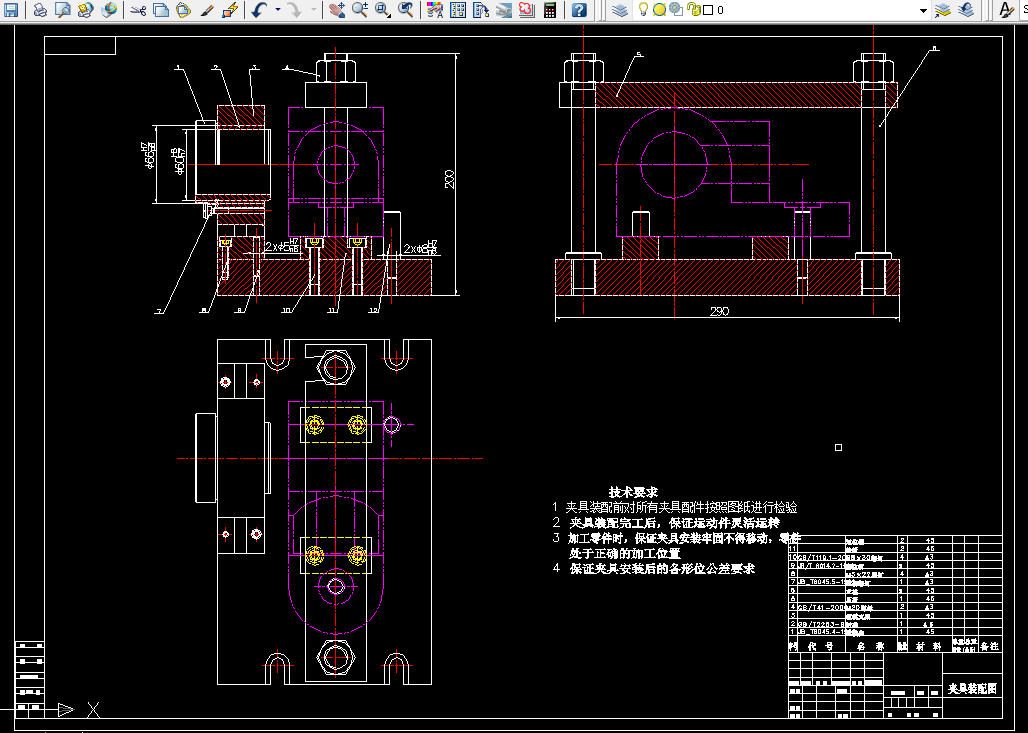1028x733 pixels.
Task: Toggle the lock icon for layer 0
Action: 692,10
